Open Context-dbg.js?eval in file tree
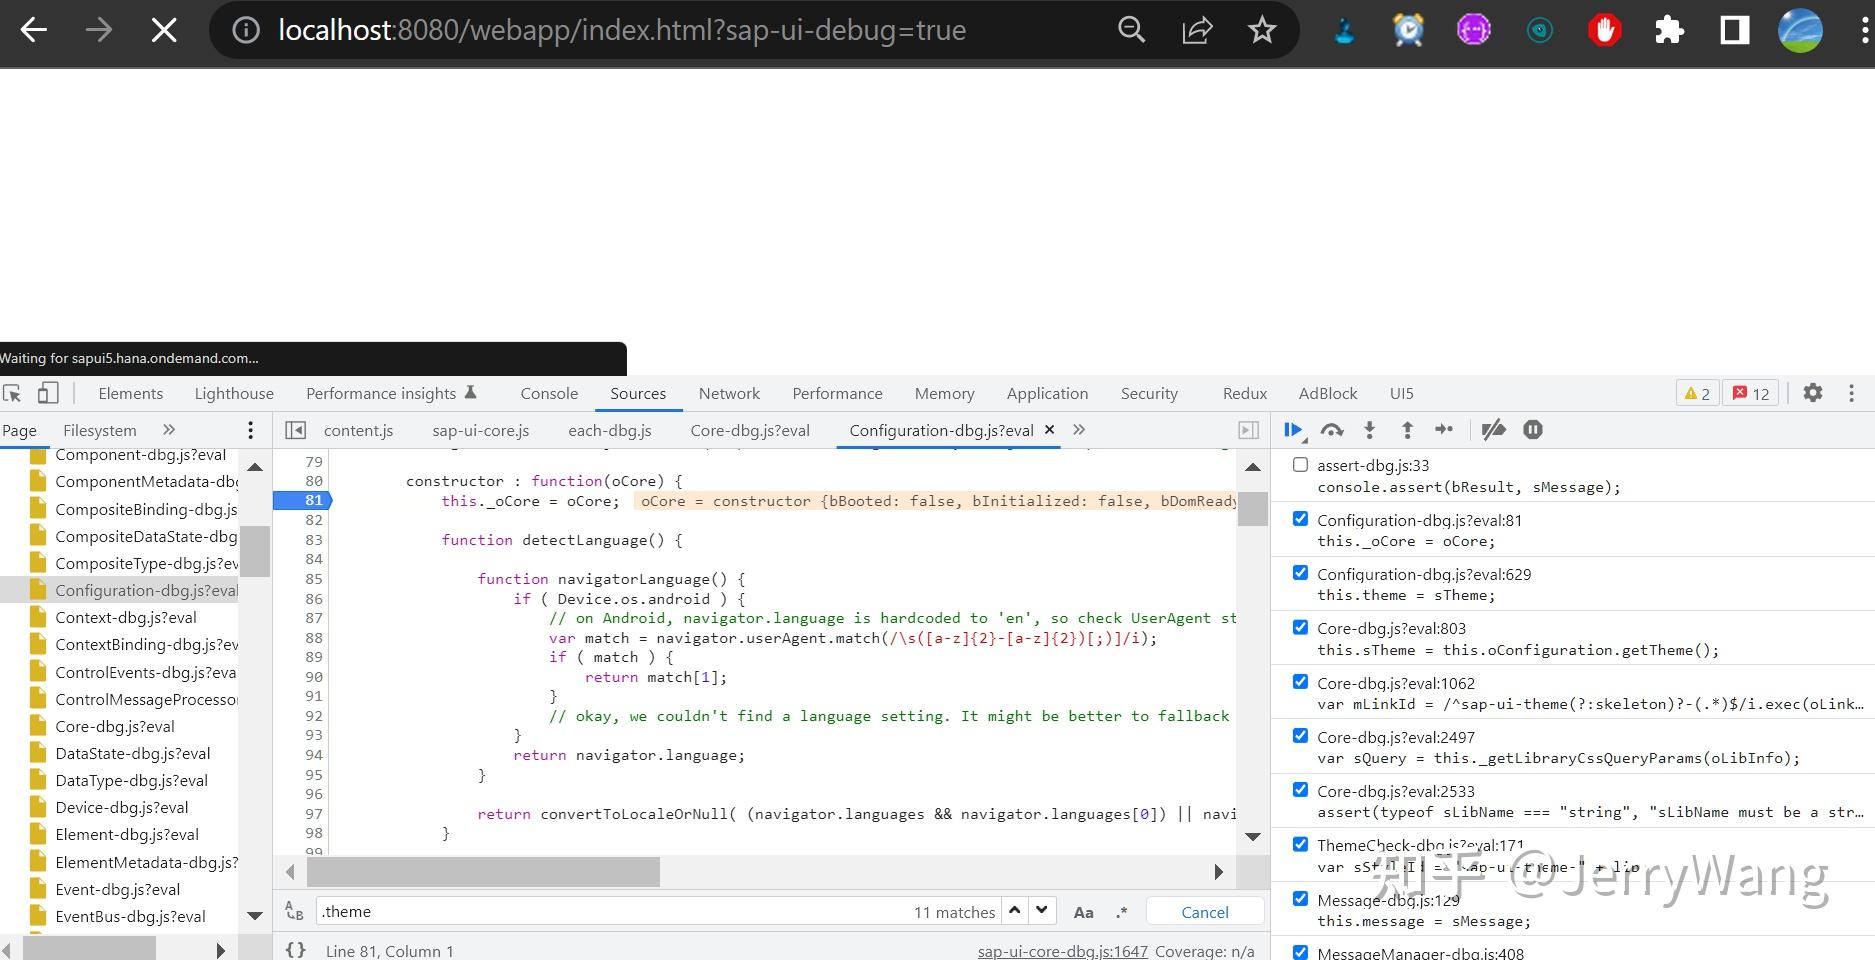 pos(126,617)
